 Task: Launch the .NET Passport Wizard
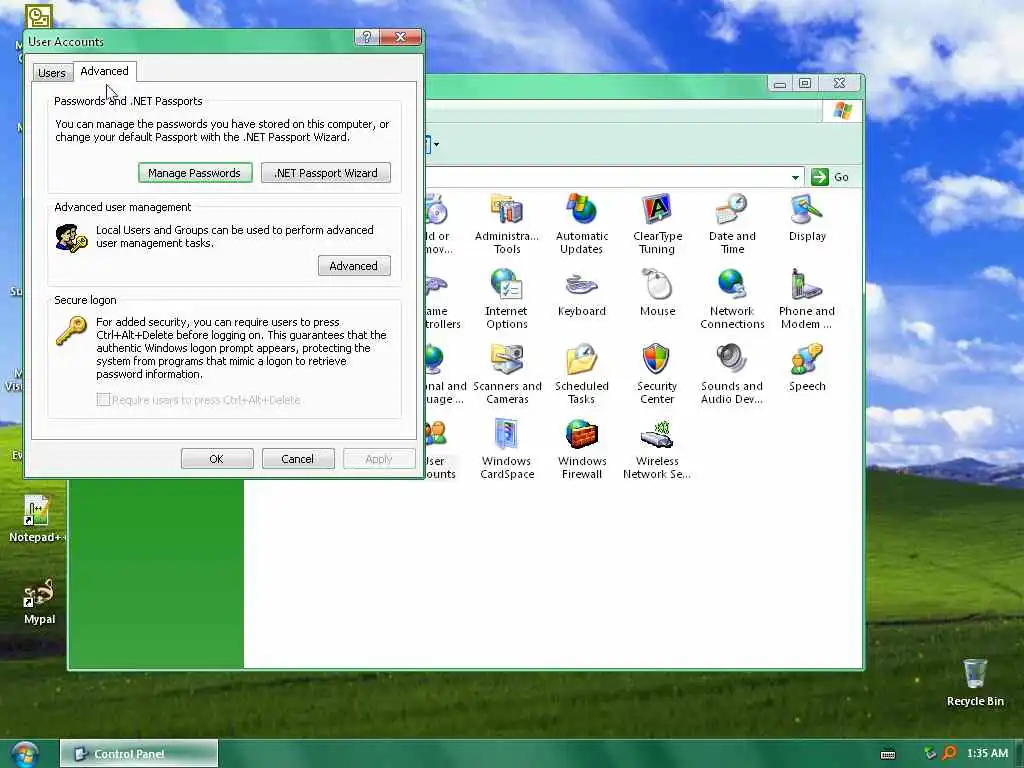(x=325, y=173)
